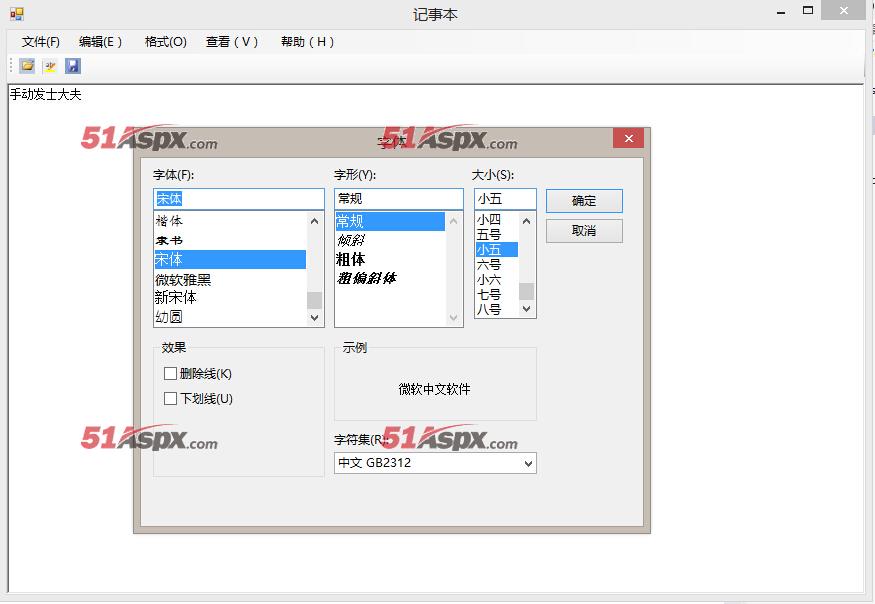Open the 编辑(E) menu

click(100, 42)
